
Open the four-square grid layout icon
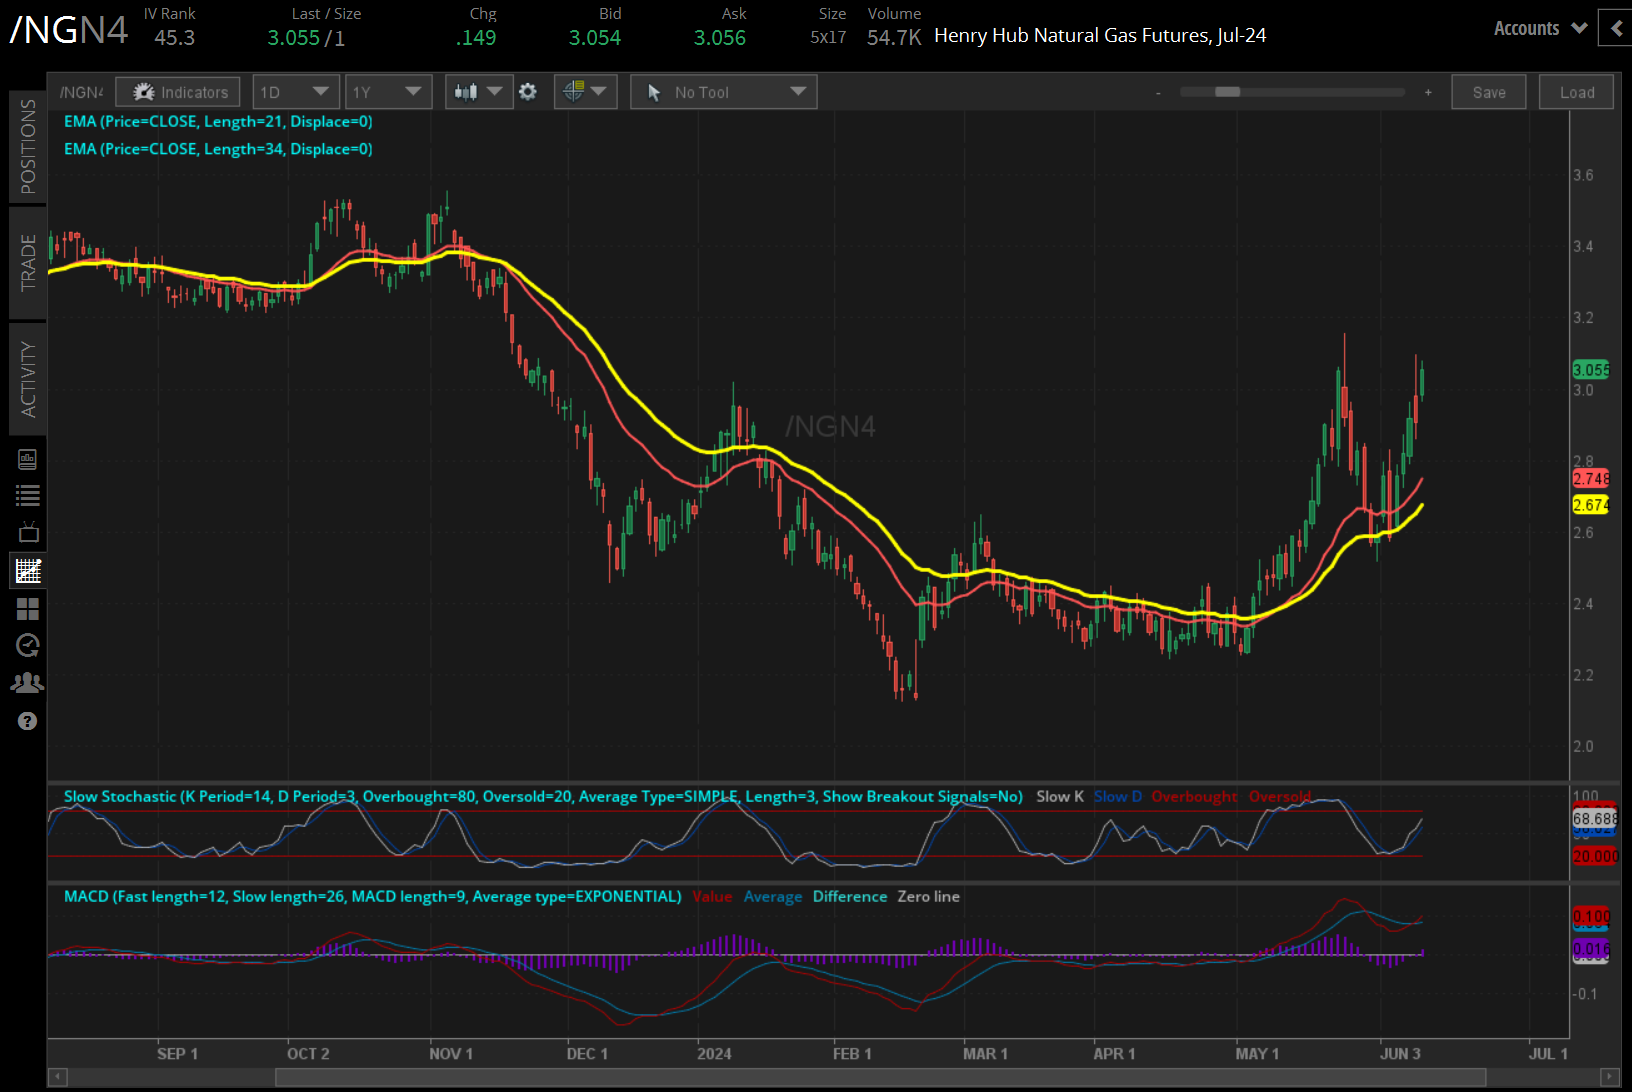[28, 609]
